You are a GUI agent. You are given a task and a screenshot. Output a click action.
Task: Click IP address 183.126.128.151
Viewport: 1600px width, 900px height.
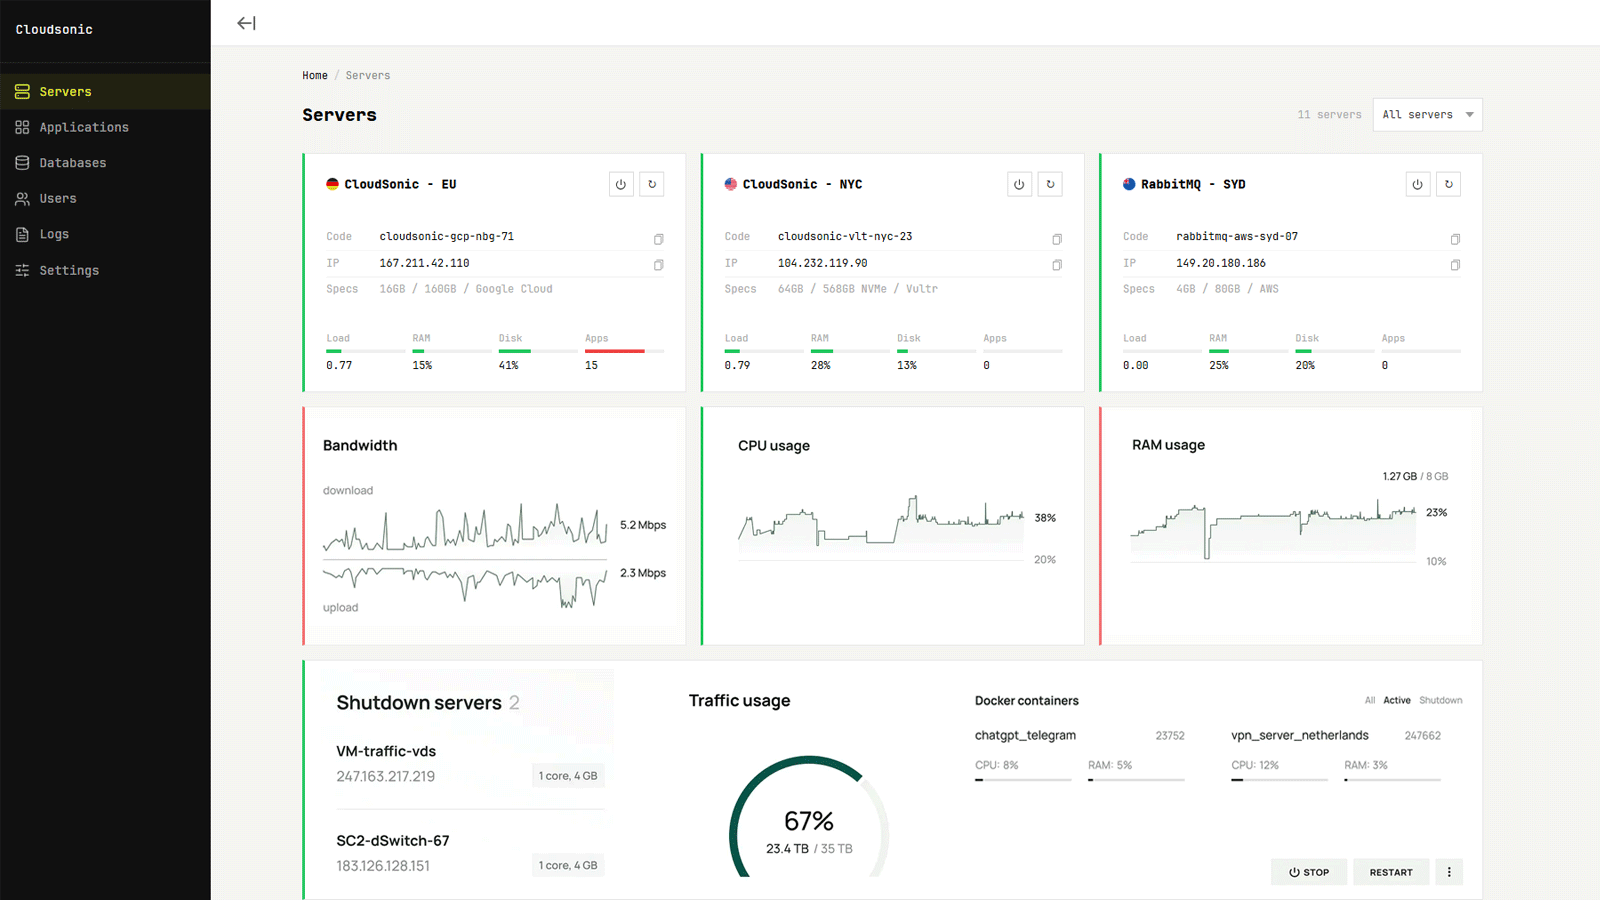[x=383, y=866]
